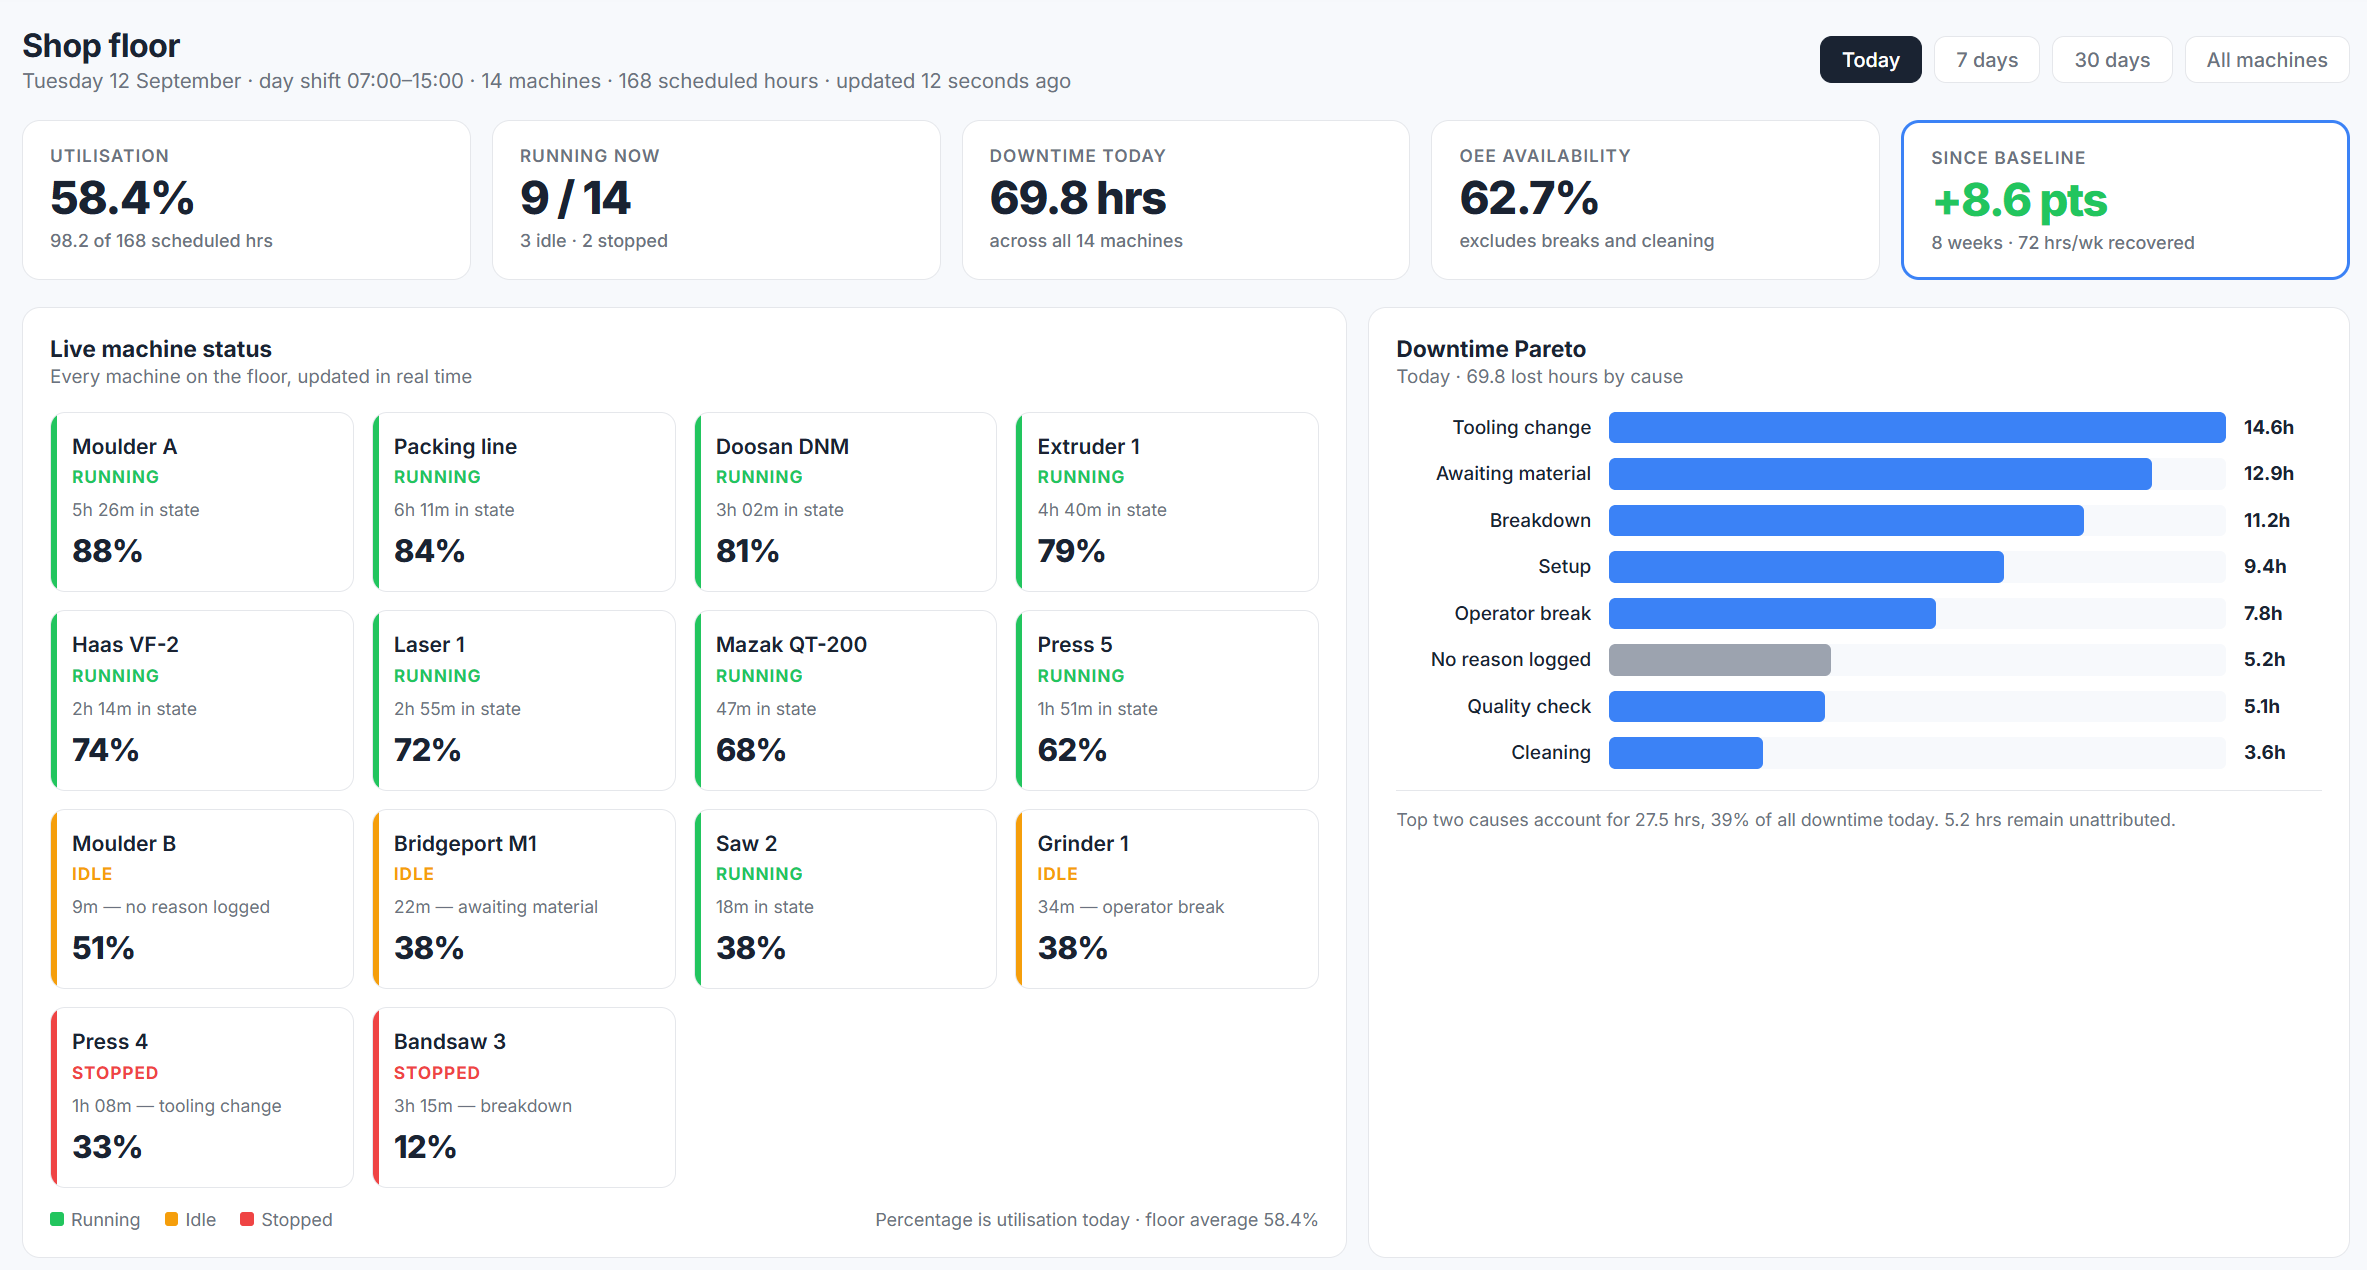Click the 5.1h quality check value
Image resolution: width=2367 pixels, height=1270 pixels.
pos(2261,706)
